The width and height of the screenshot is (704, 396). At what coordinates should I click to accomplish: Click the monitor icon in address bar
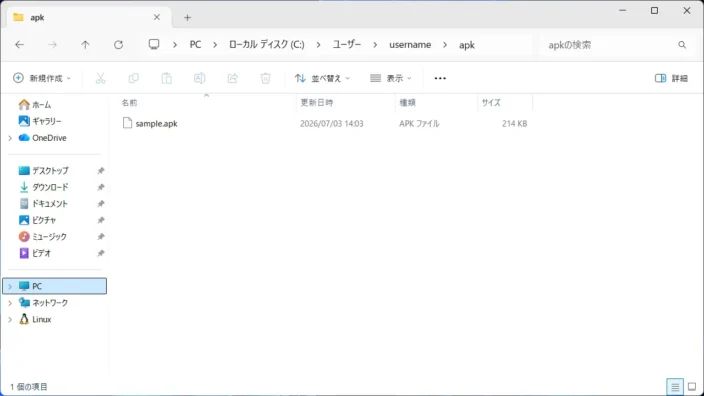coord(154,44)
